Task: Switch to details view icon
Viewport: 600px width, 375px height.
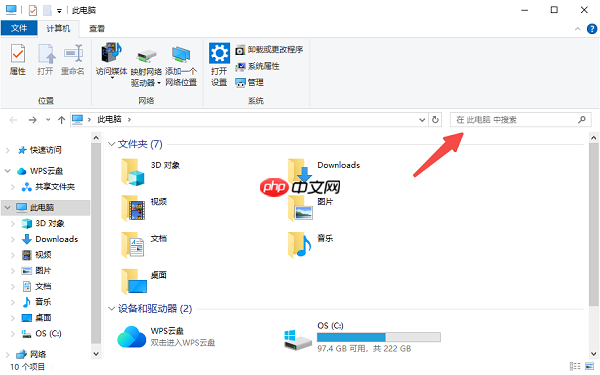Action: (x=575, y=366)
